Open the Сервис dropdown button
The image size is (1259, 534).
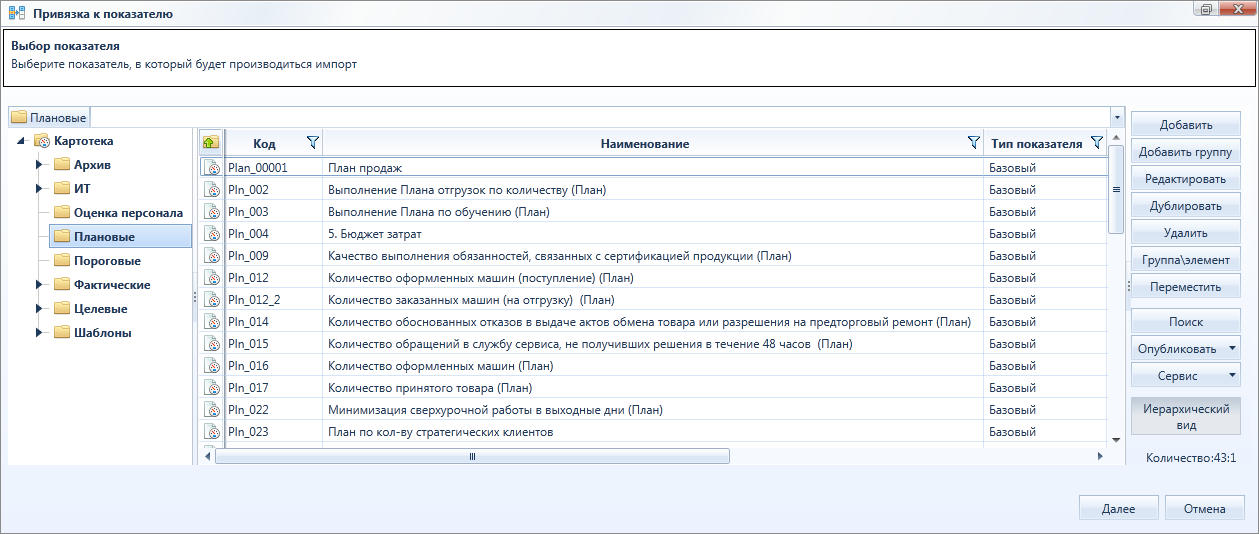[1232, 376]
